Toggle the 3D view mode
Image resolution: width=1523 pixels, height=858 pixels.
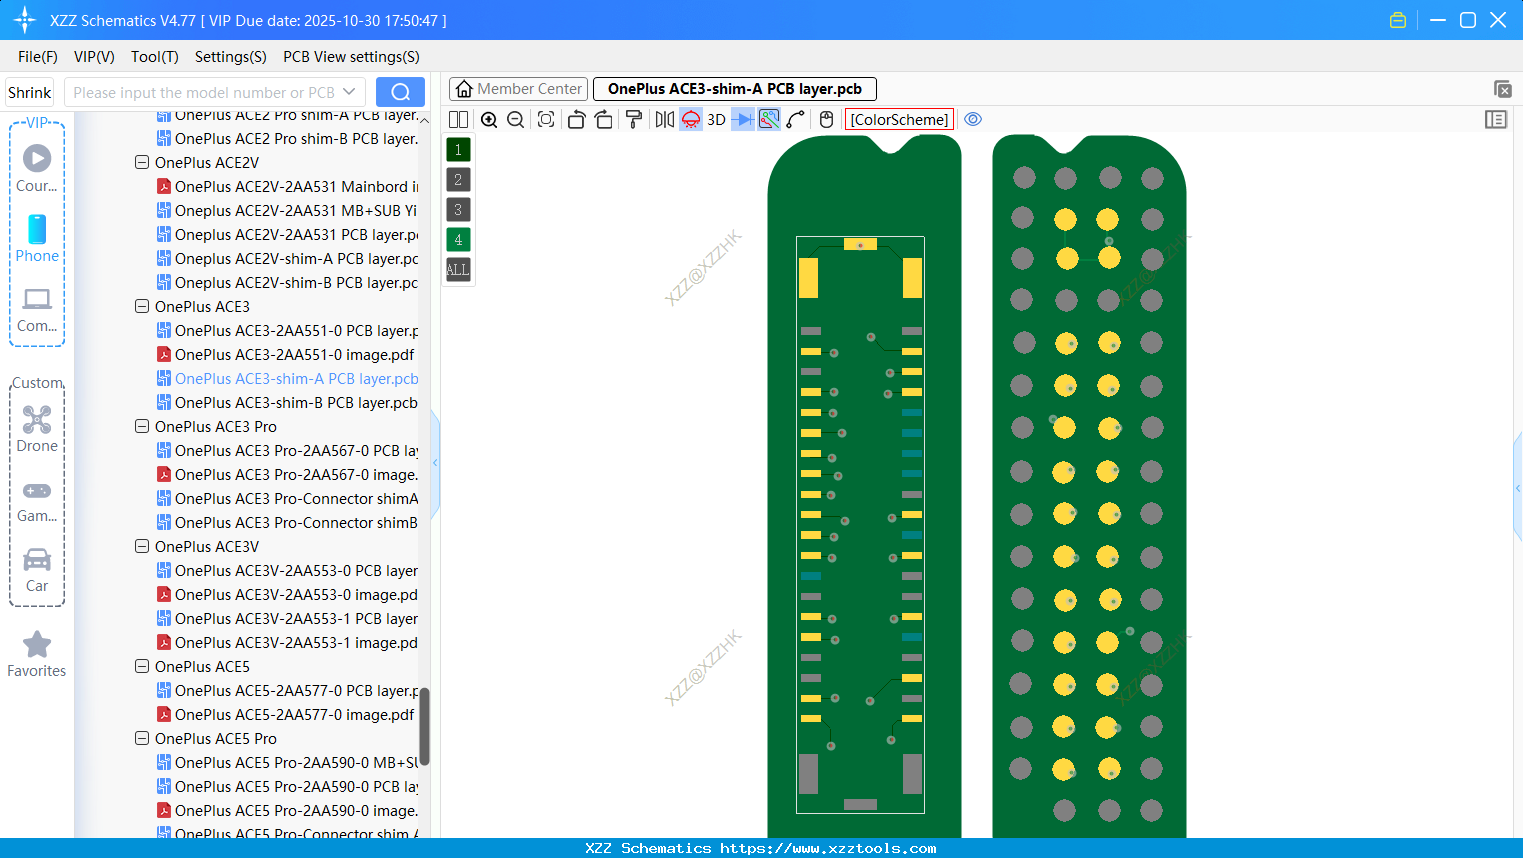716,120
